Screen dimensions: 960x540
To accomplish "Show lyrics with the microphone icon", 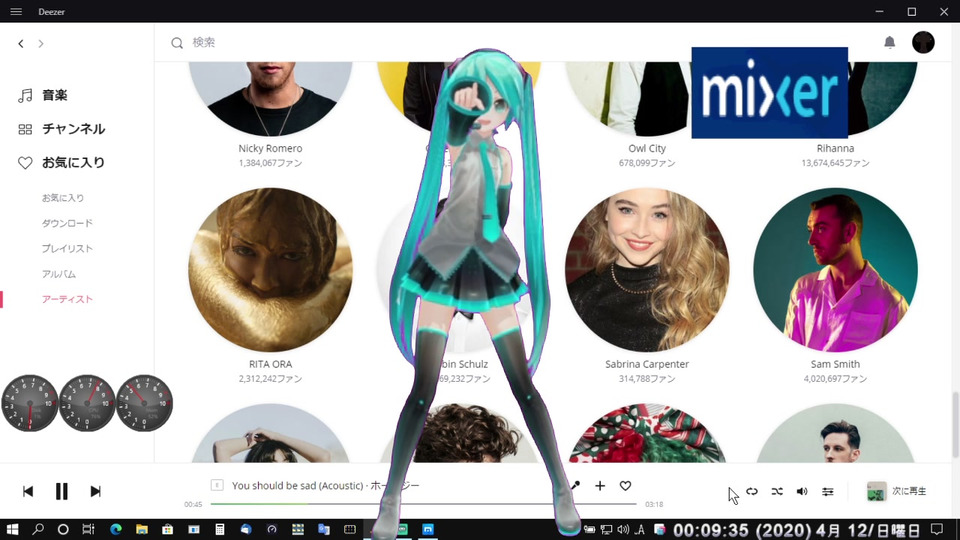I will (575, 486).
